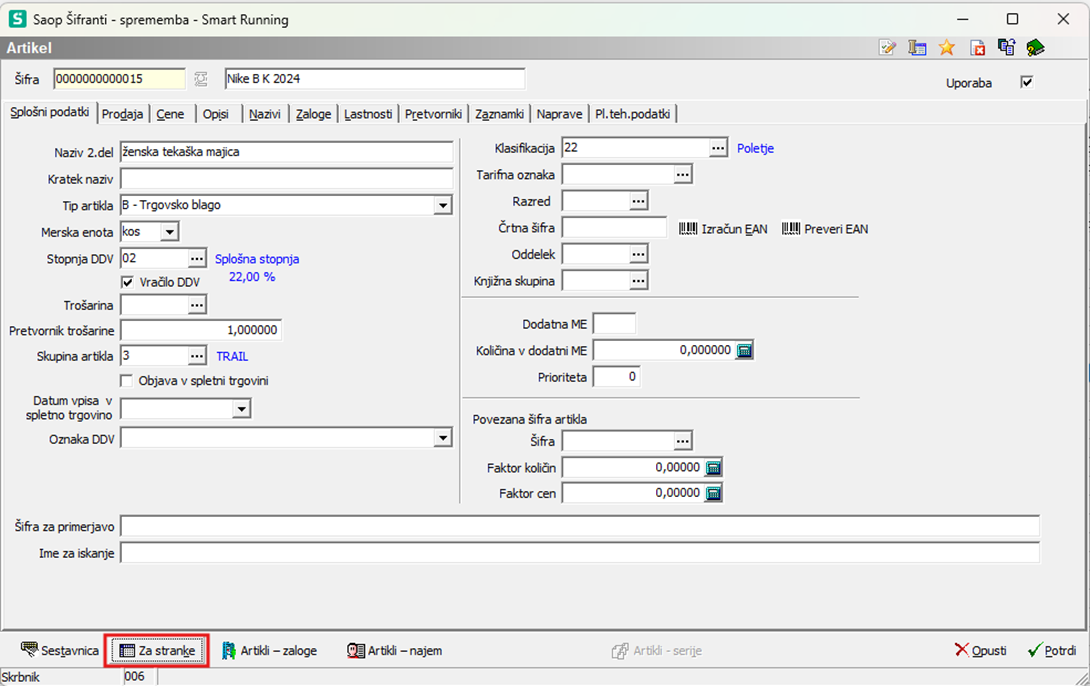Open Klasifikacija lookup ellipsis

(718, 148)
